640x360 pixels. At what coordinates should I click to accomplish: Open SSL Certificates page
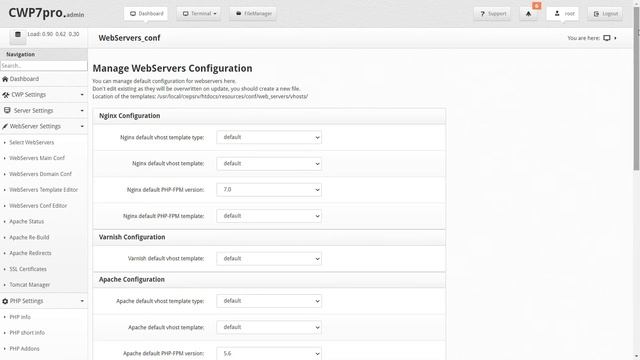pos(28,269)
